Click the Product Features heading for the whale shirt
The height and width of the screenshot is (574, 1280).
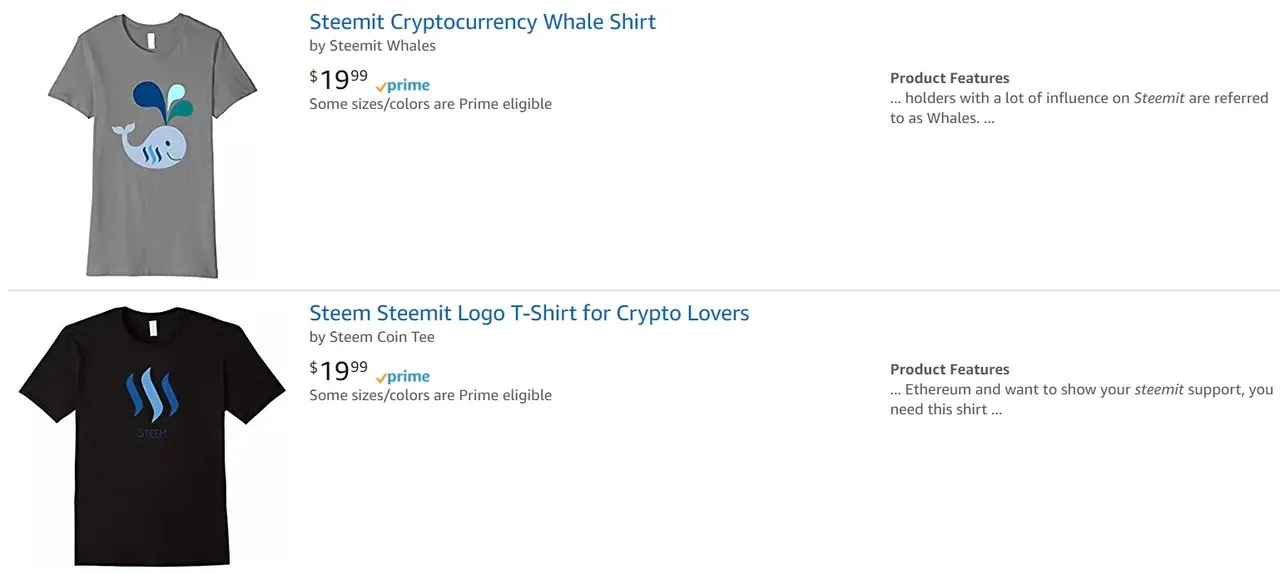(x=950, y=78)
